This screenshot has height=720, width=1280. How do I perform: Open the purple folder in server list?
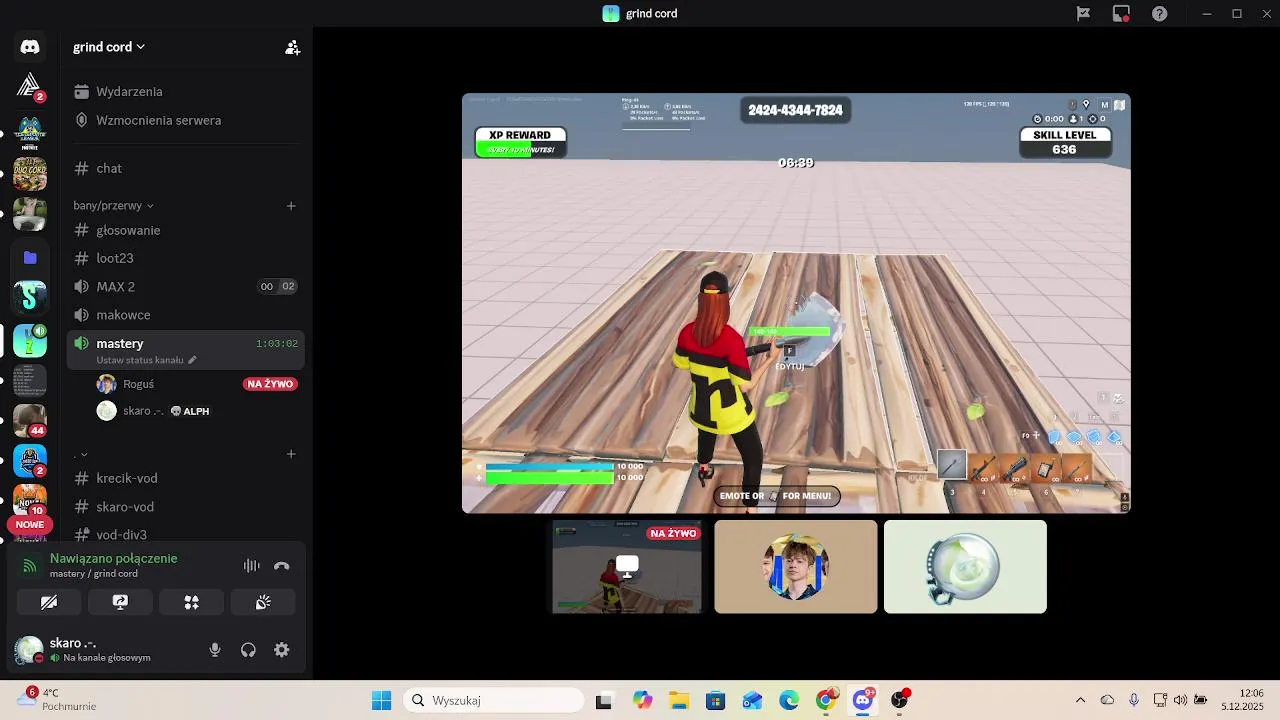click(30, 258)
